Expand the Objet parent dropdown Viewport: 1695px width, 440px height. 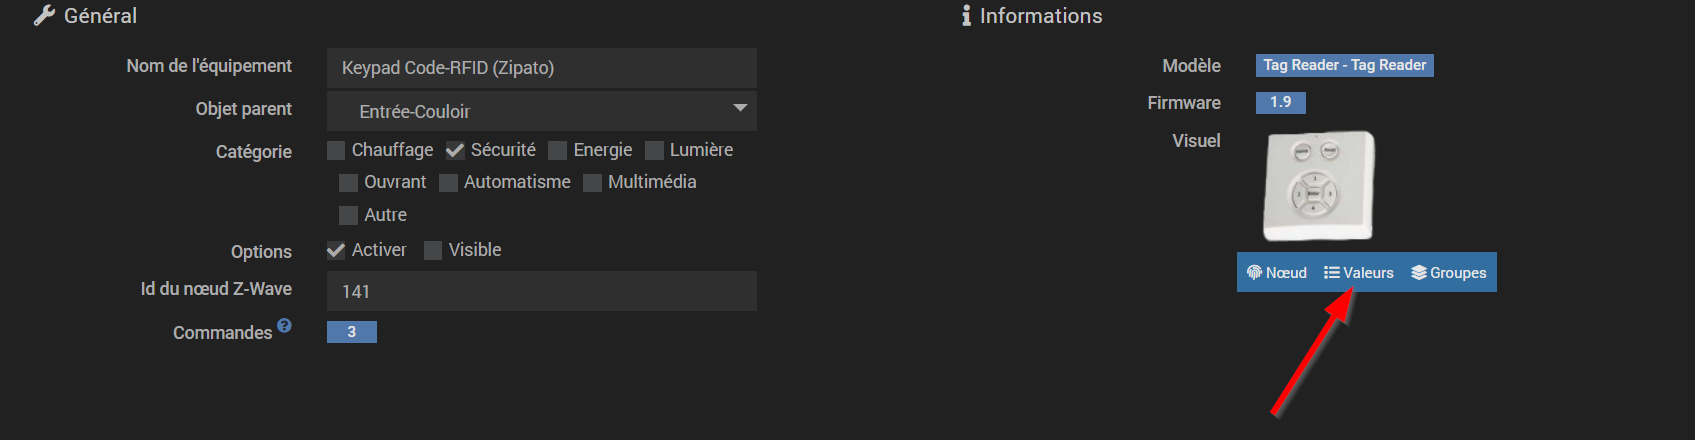pyautogui.click(x=541, y=111)
